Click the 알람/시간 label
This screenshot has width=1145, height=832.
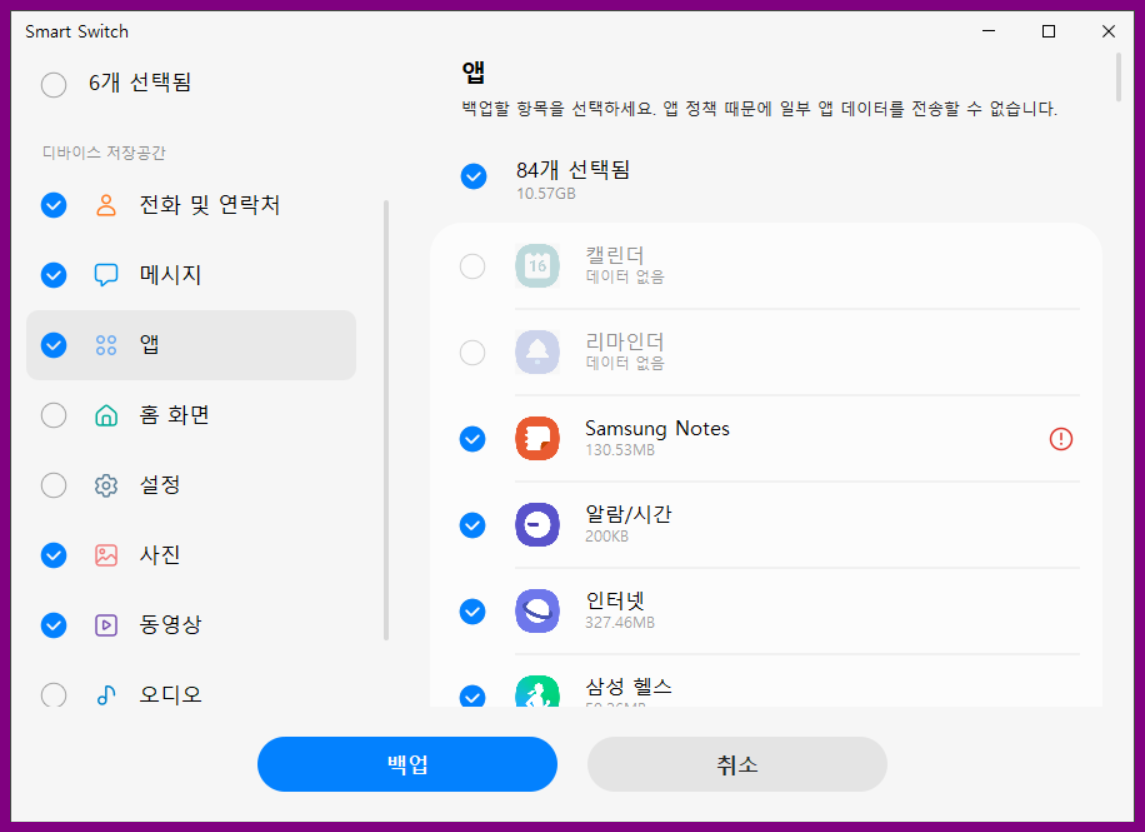pos(628,514)
